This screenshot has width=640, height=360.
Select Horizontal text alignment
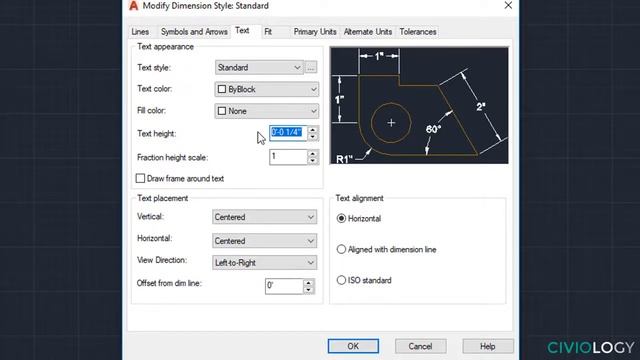pos(341,218)
